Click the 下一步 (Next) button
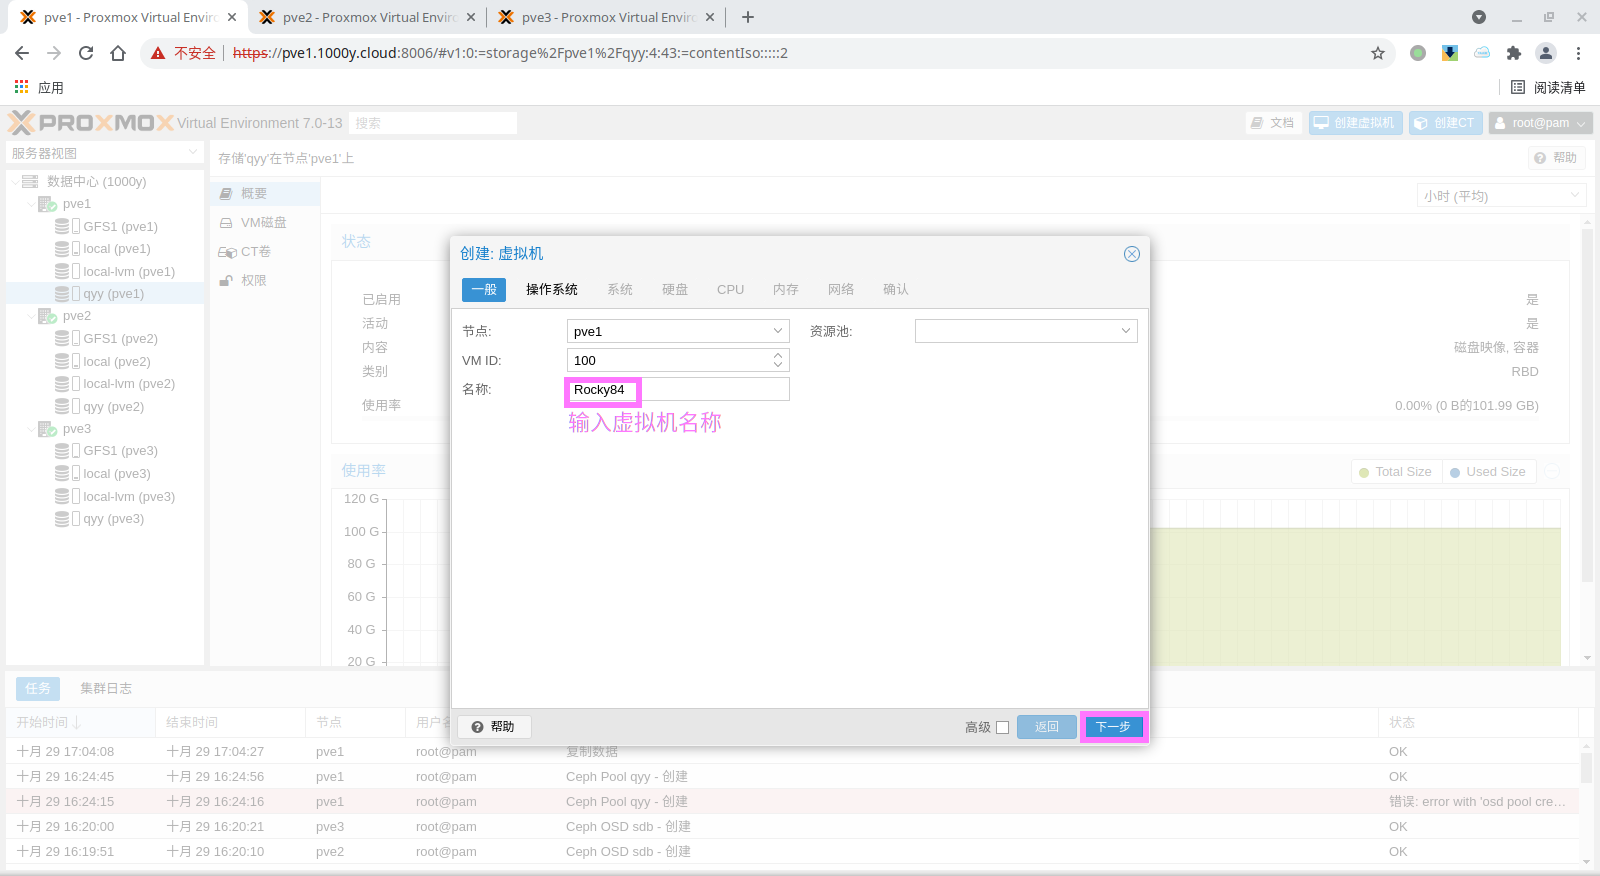This screenshot has width=1600, height=876. [1113, 727]
